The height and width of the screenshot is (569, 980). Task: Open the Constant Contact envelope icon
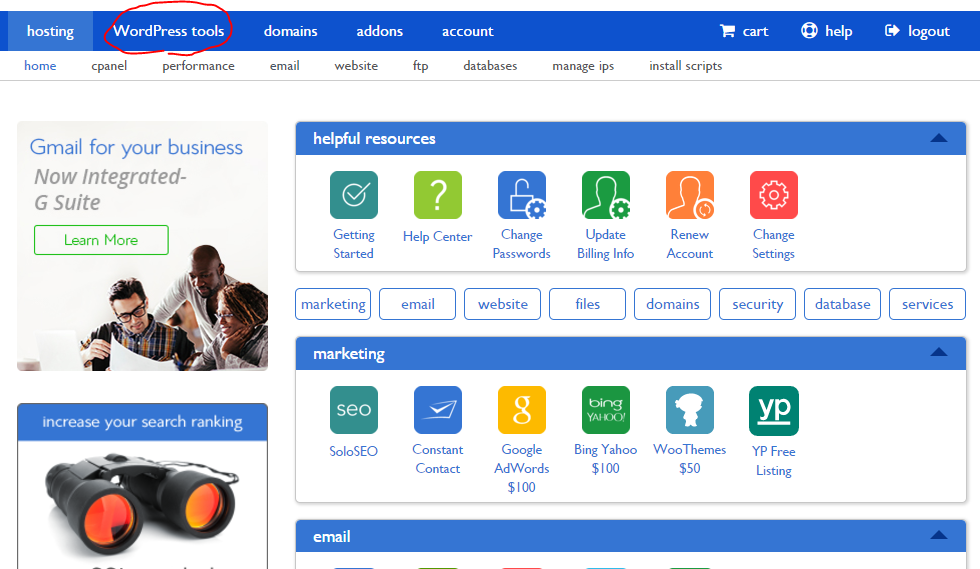pyautogui.click(x=438, y=410)
